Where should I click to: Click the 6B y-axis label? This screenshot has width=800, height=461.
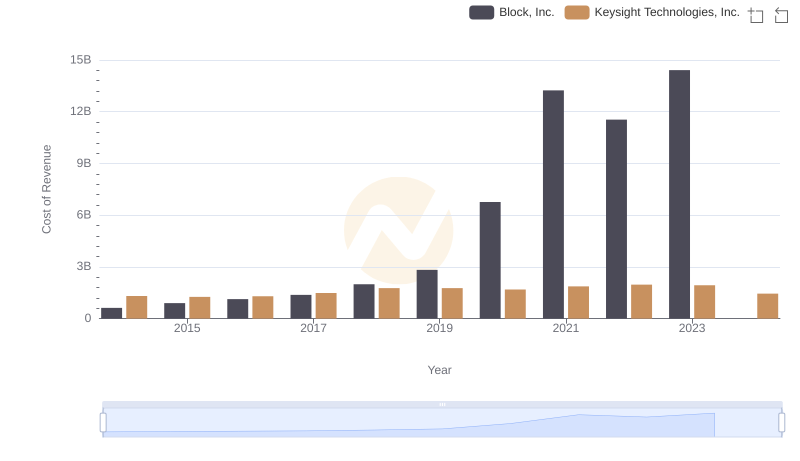(84, 215)
